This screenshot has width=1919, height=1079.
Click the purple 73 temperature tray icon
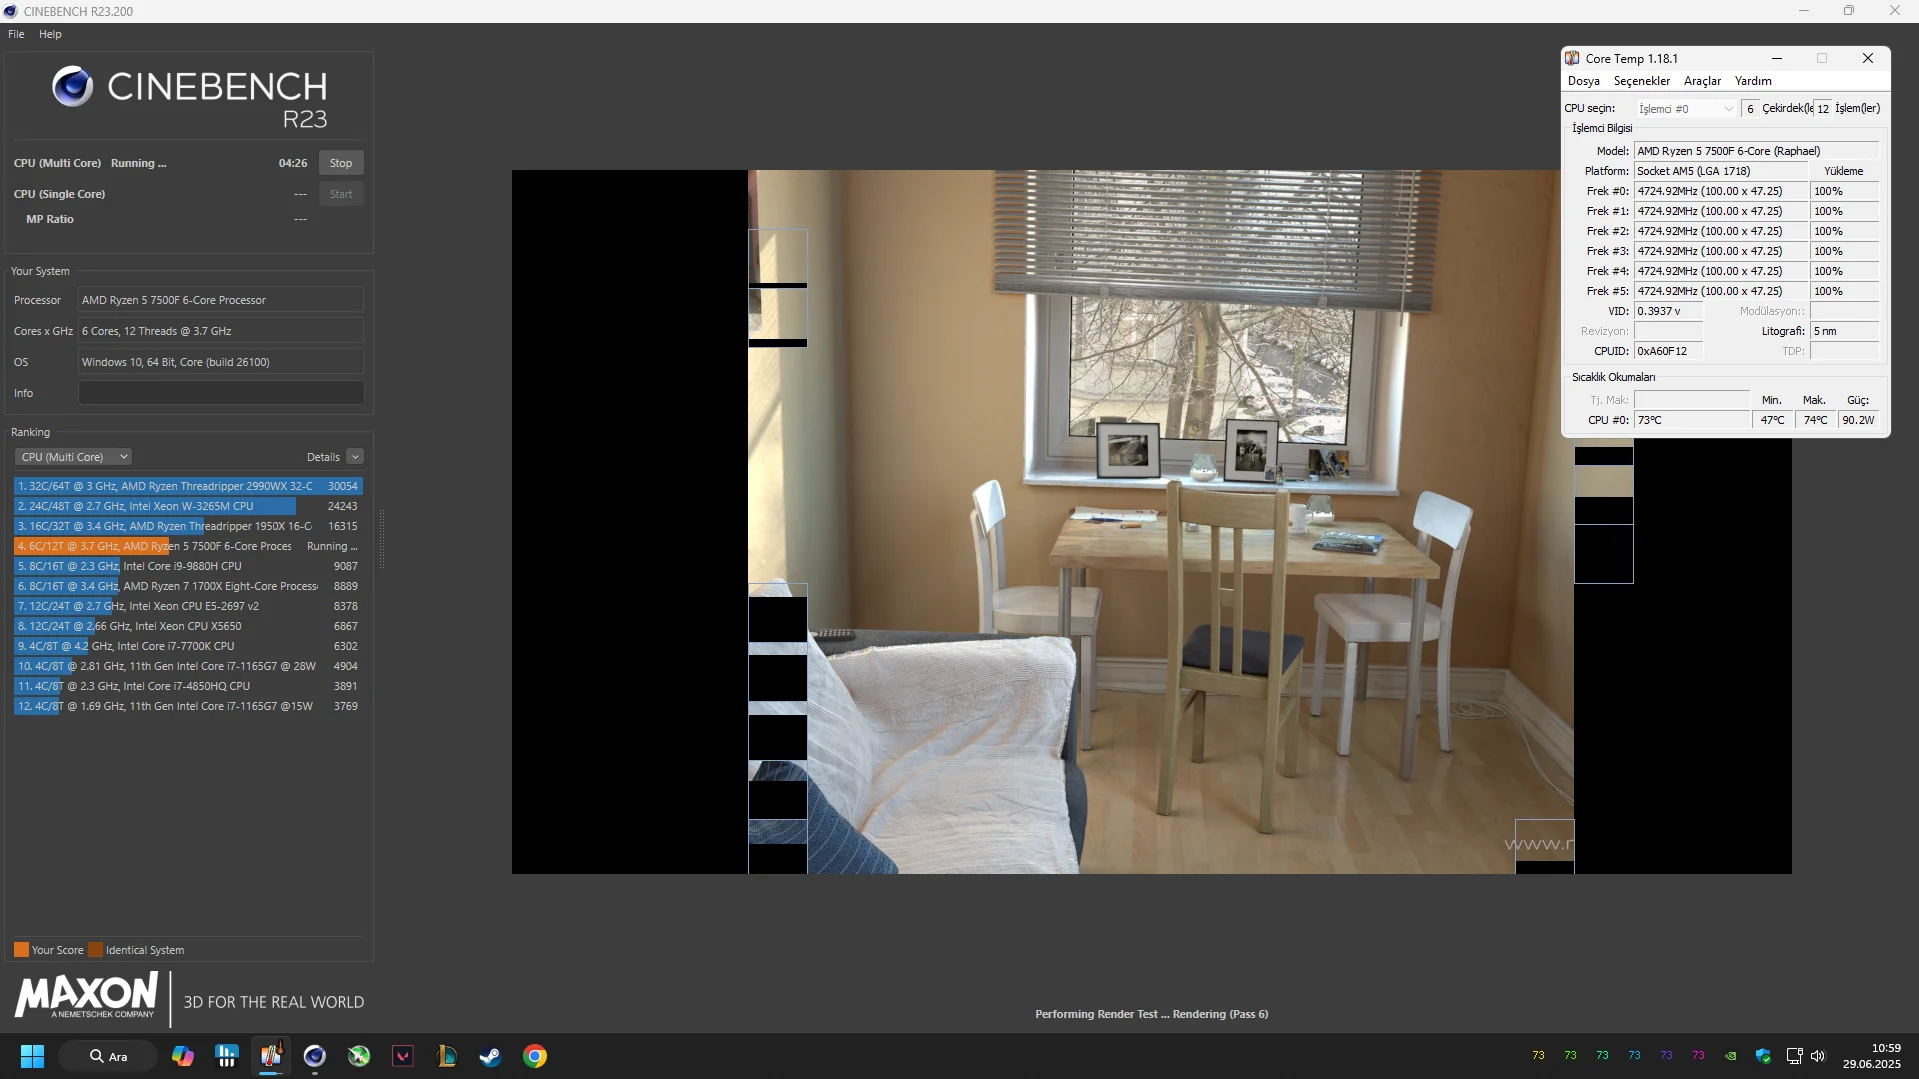(x=1666, y=1056)
